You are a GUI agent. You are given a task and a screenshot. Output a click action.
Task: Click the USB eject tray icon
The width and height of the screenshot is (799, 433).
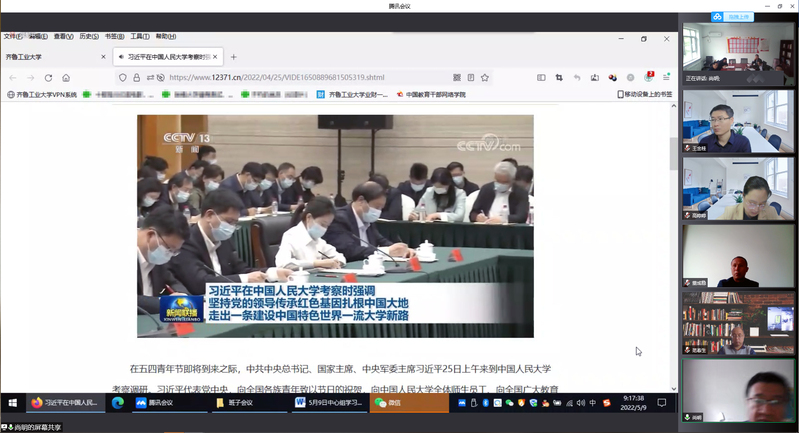[473, 403]
